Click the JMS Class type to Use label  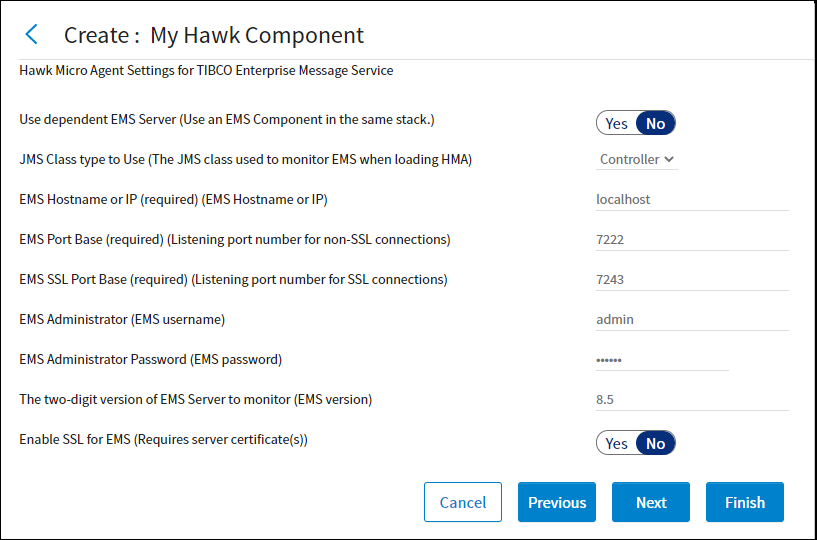tap(245, 159)
